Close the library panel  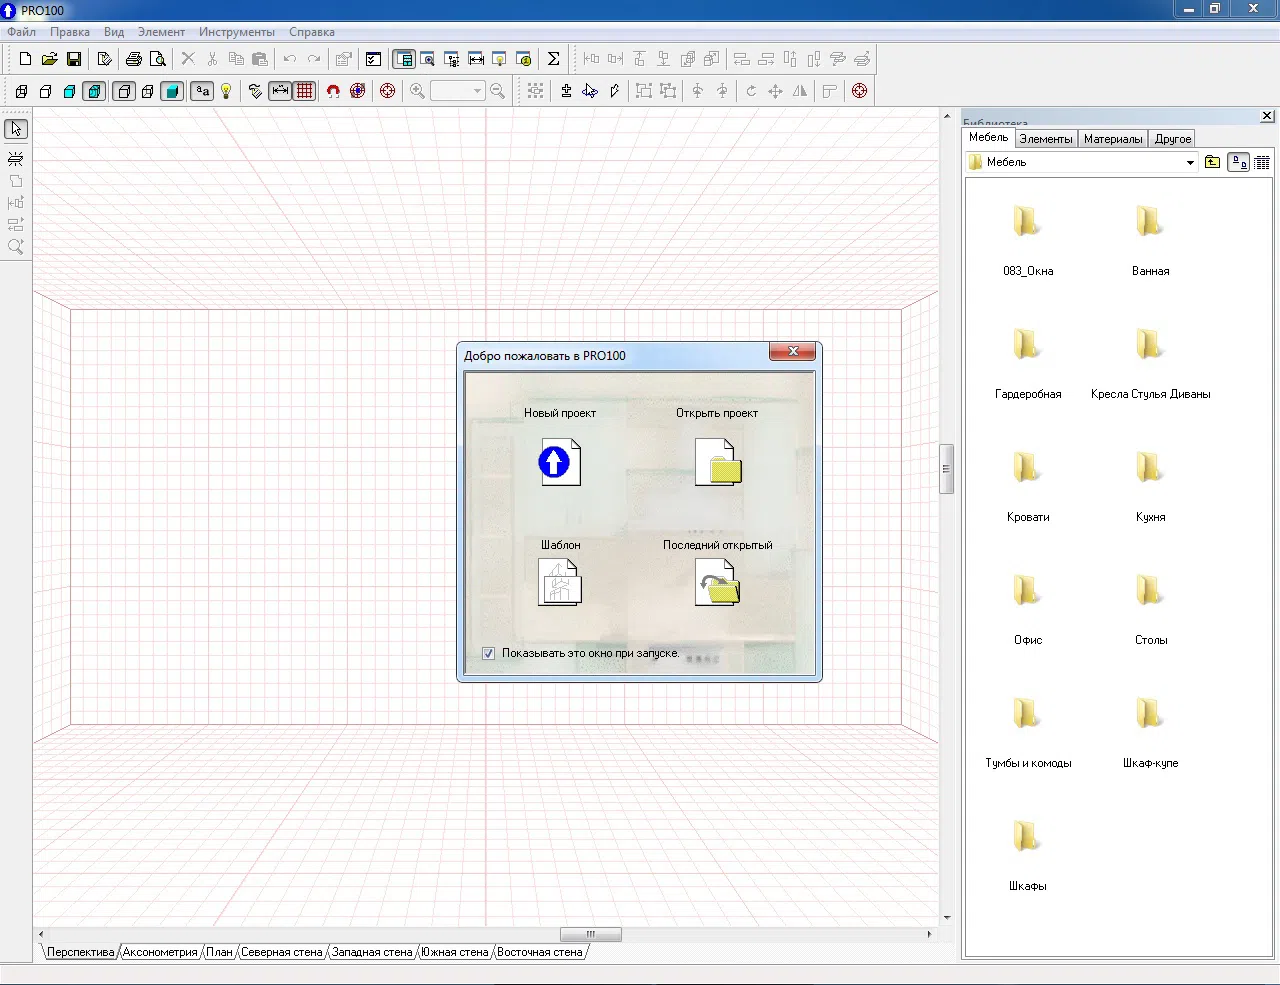(1268, 116)
